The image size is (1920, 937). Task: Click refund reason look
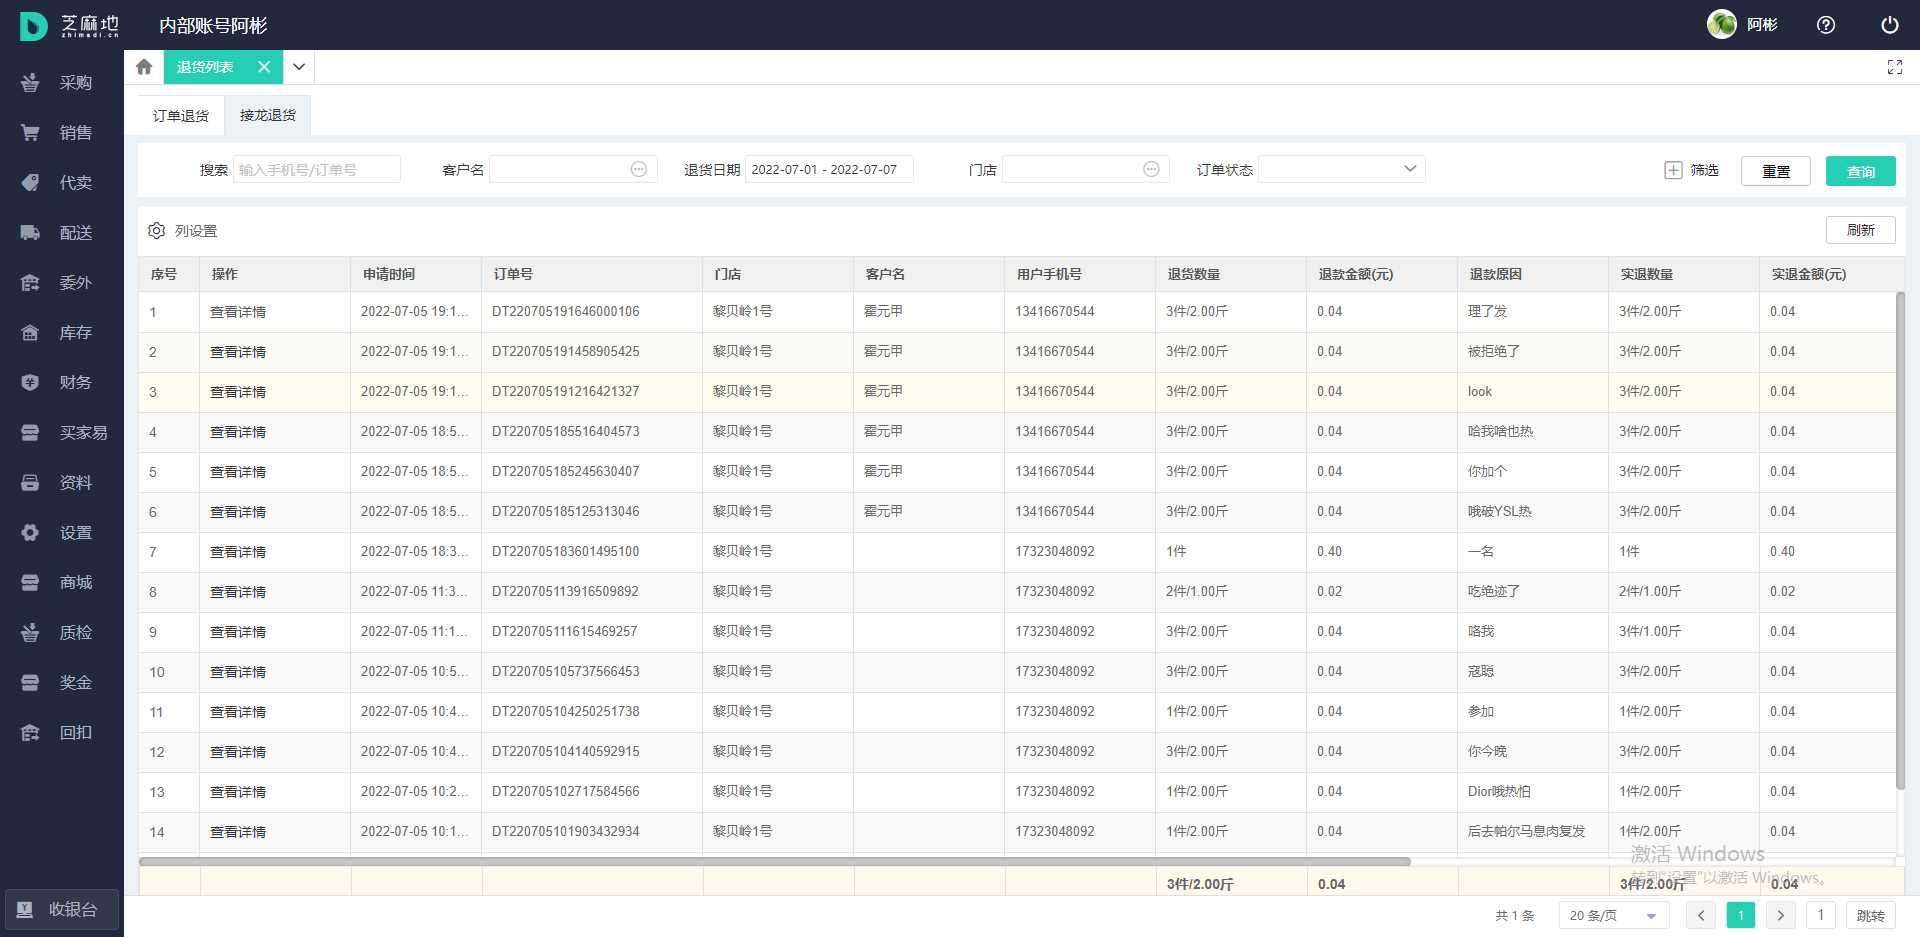(x=1480, y=392)
